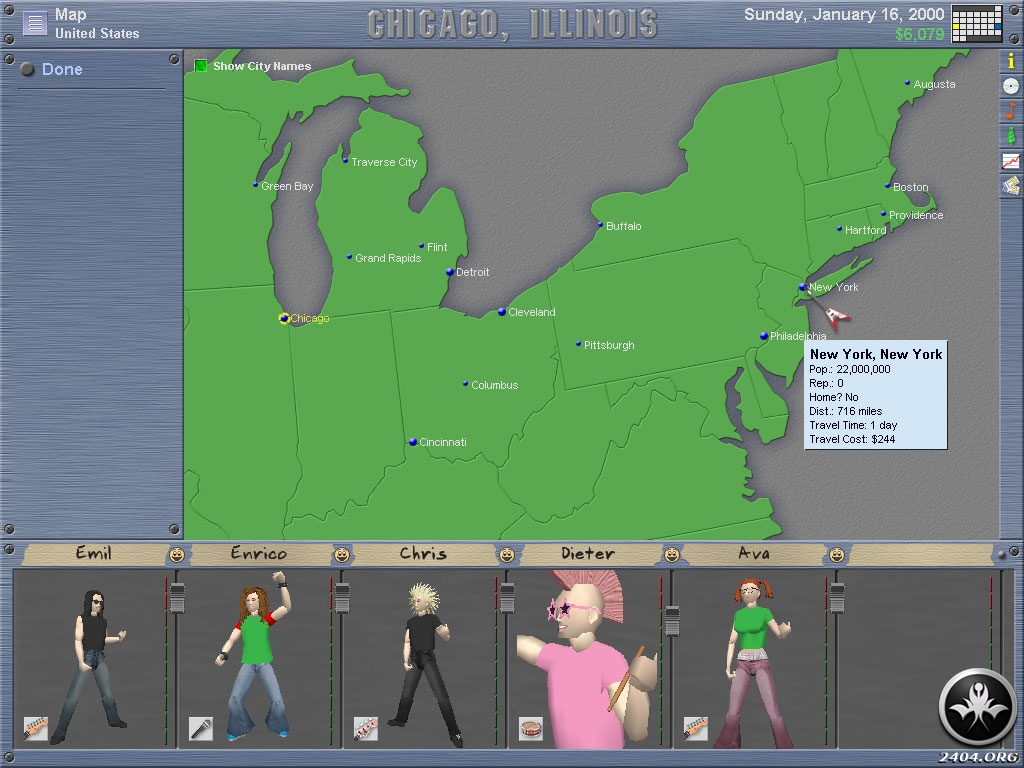
Task: Select the Ava band member tab
Action: [x=753, y=554]
